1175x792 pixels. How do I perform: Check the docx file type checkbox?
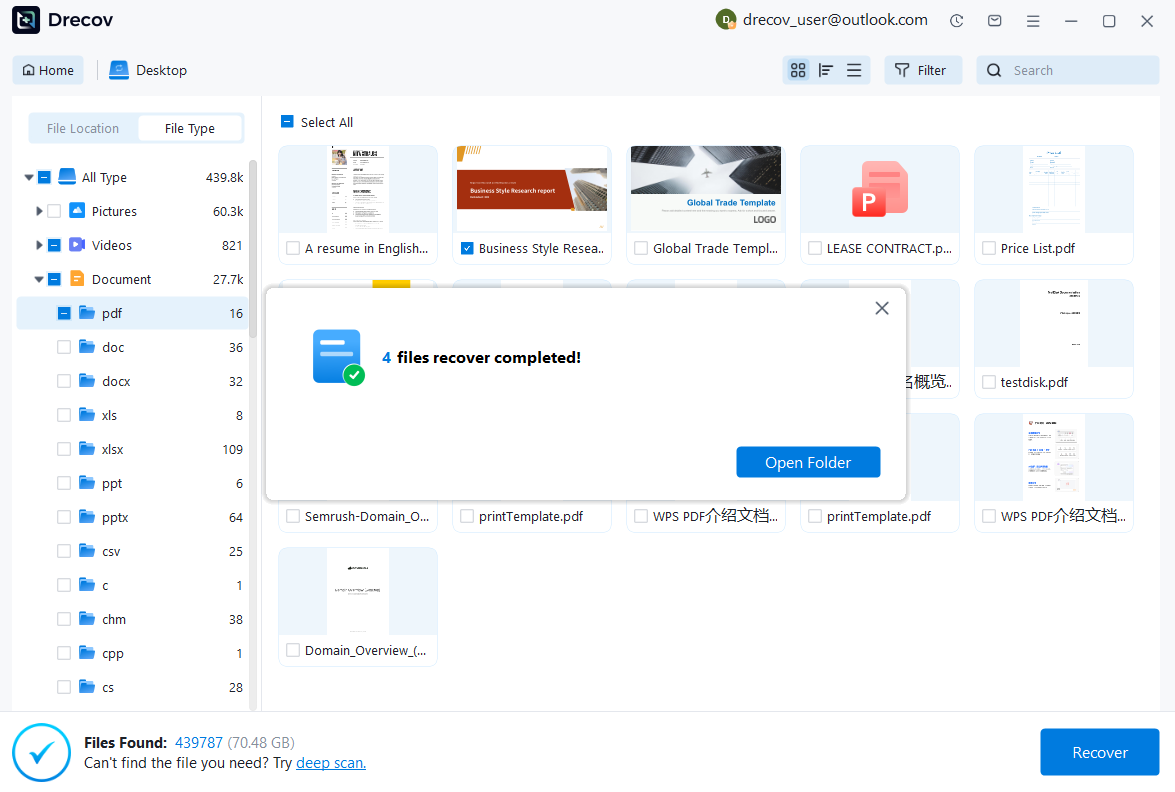coord(64,381)
